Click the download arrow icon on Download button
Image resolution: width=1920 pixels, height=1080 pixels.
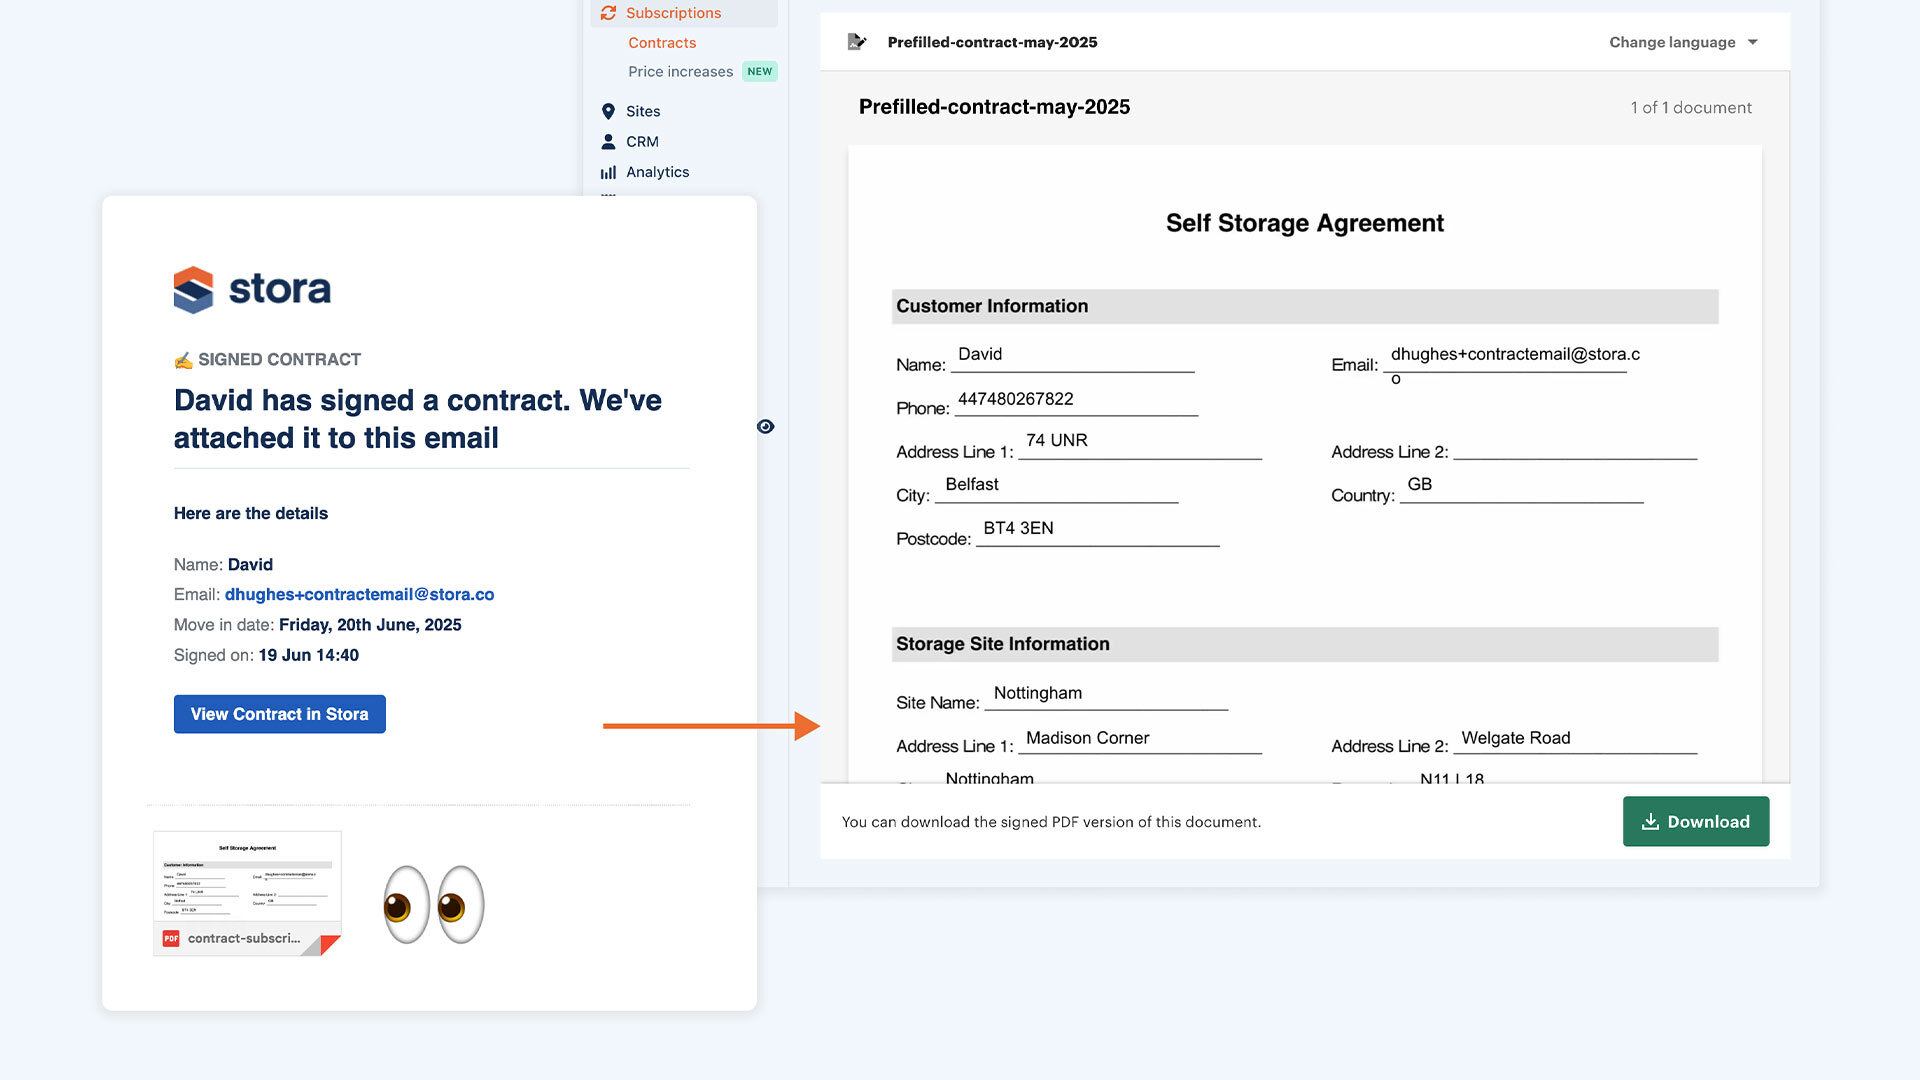1650,821
